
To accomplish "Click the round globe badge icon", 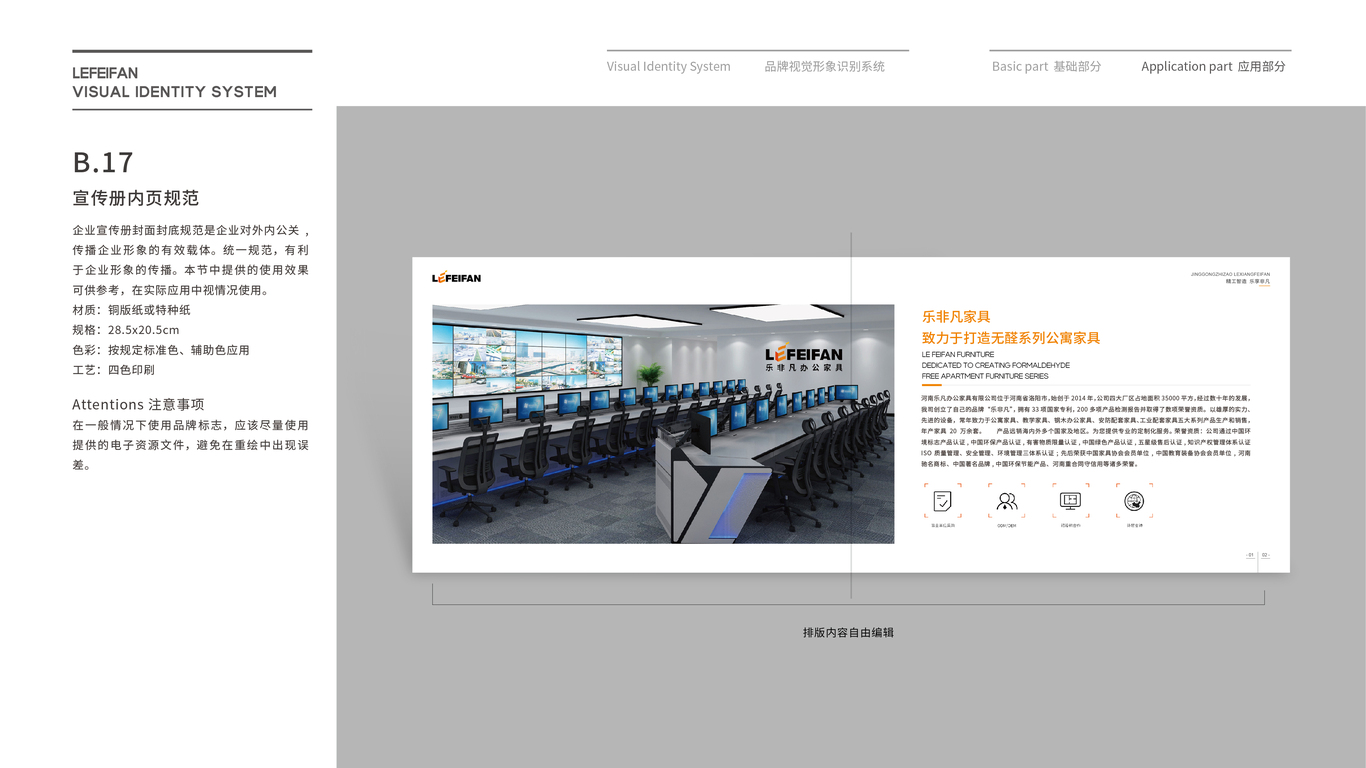I will click(x=1134, y=501).
